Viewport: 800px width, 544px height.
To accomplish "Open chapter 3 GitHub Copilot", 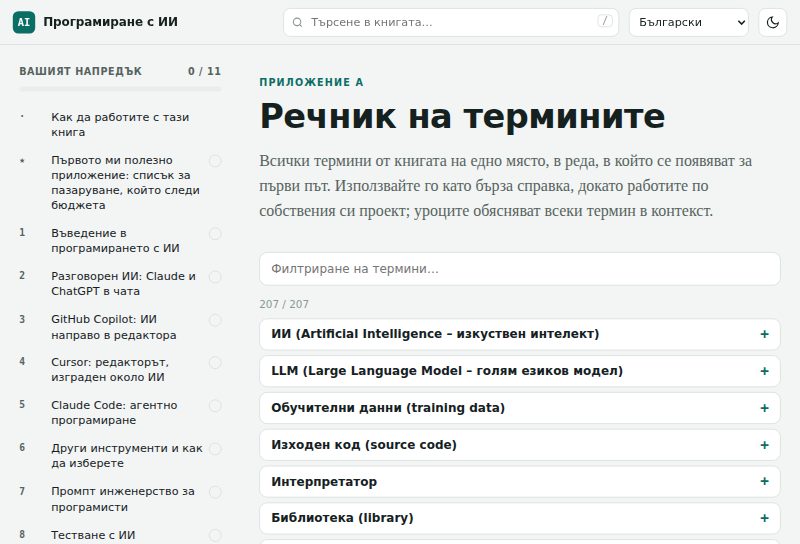I will (x=114, y=327).
